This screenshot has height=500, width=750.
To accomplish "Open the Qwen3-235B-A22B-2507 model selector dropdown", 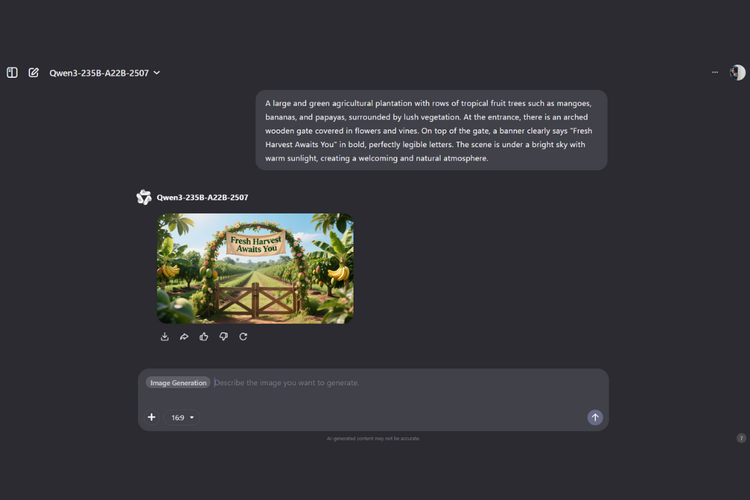I will [x=105, y=73].
